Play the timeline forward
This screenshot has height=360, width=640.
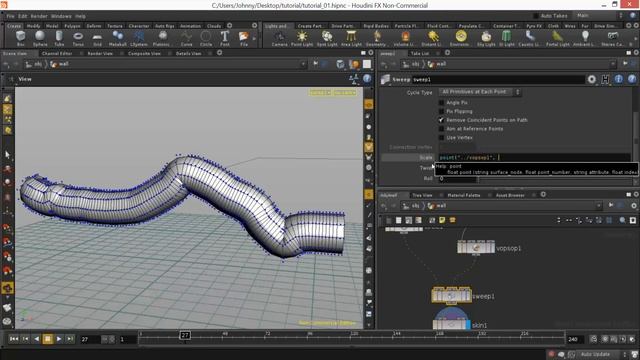click(59, 339)
